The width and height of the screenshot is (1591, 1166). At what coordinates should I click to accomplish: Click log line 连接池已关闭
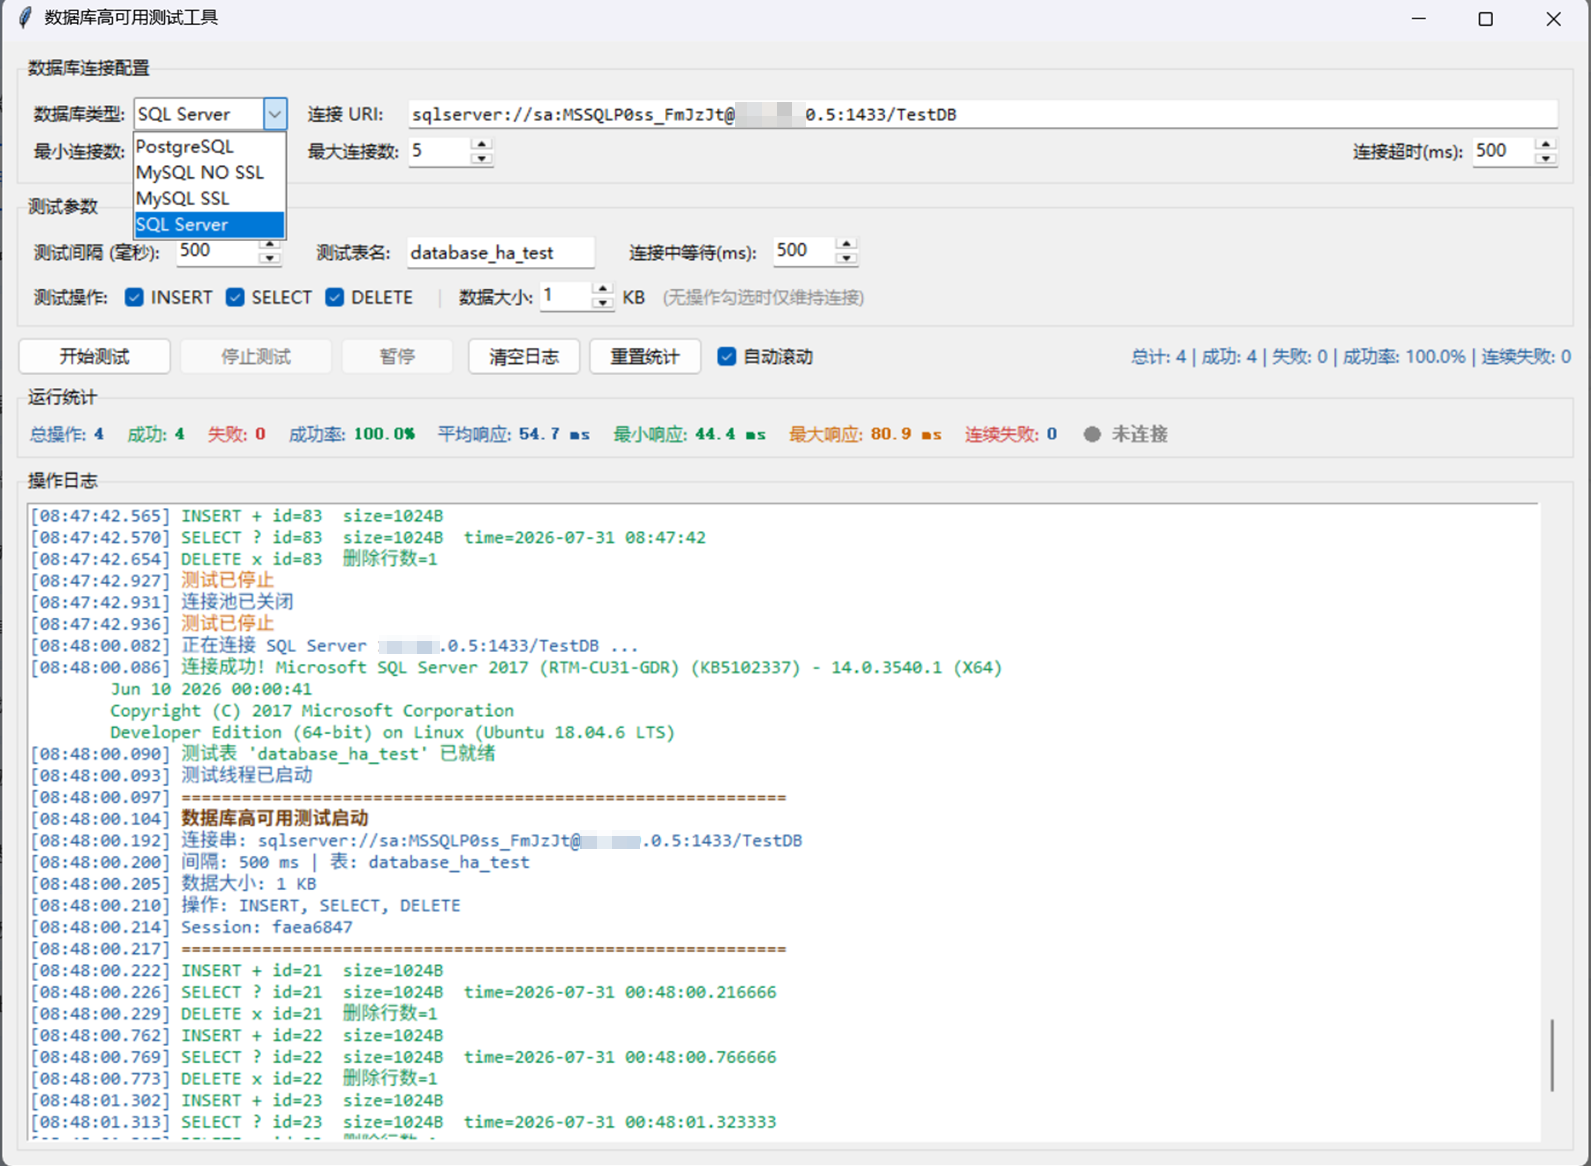click(x=237, y=602)
